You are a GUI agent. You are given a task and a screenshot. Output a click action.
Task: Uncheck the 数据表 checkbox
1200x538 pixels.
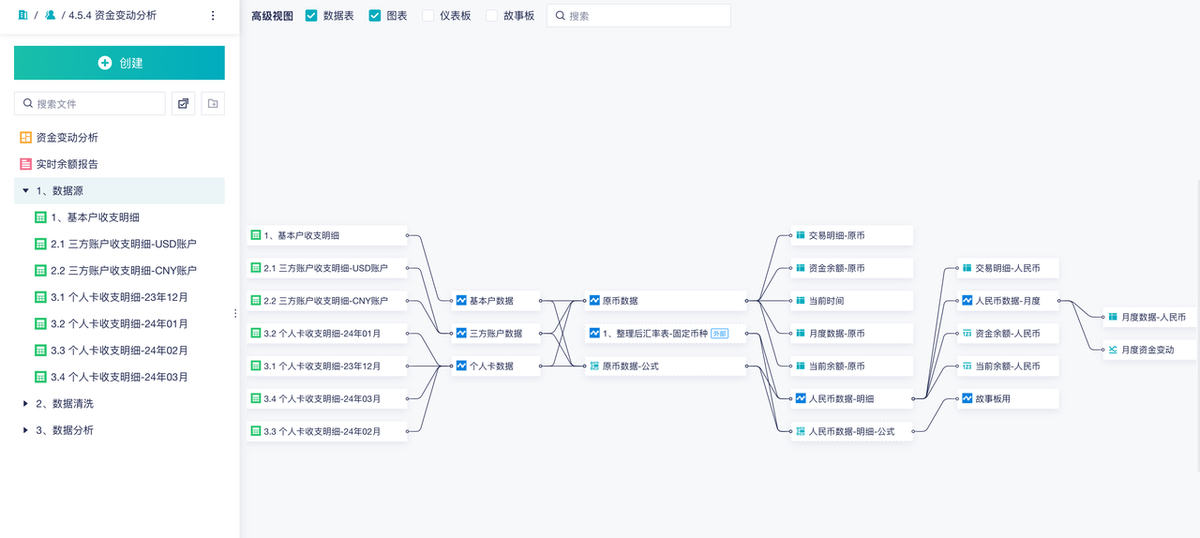coord(311,16)
